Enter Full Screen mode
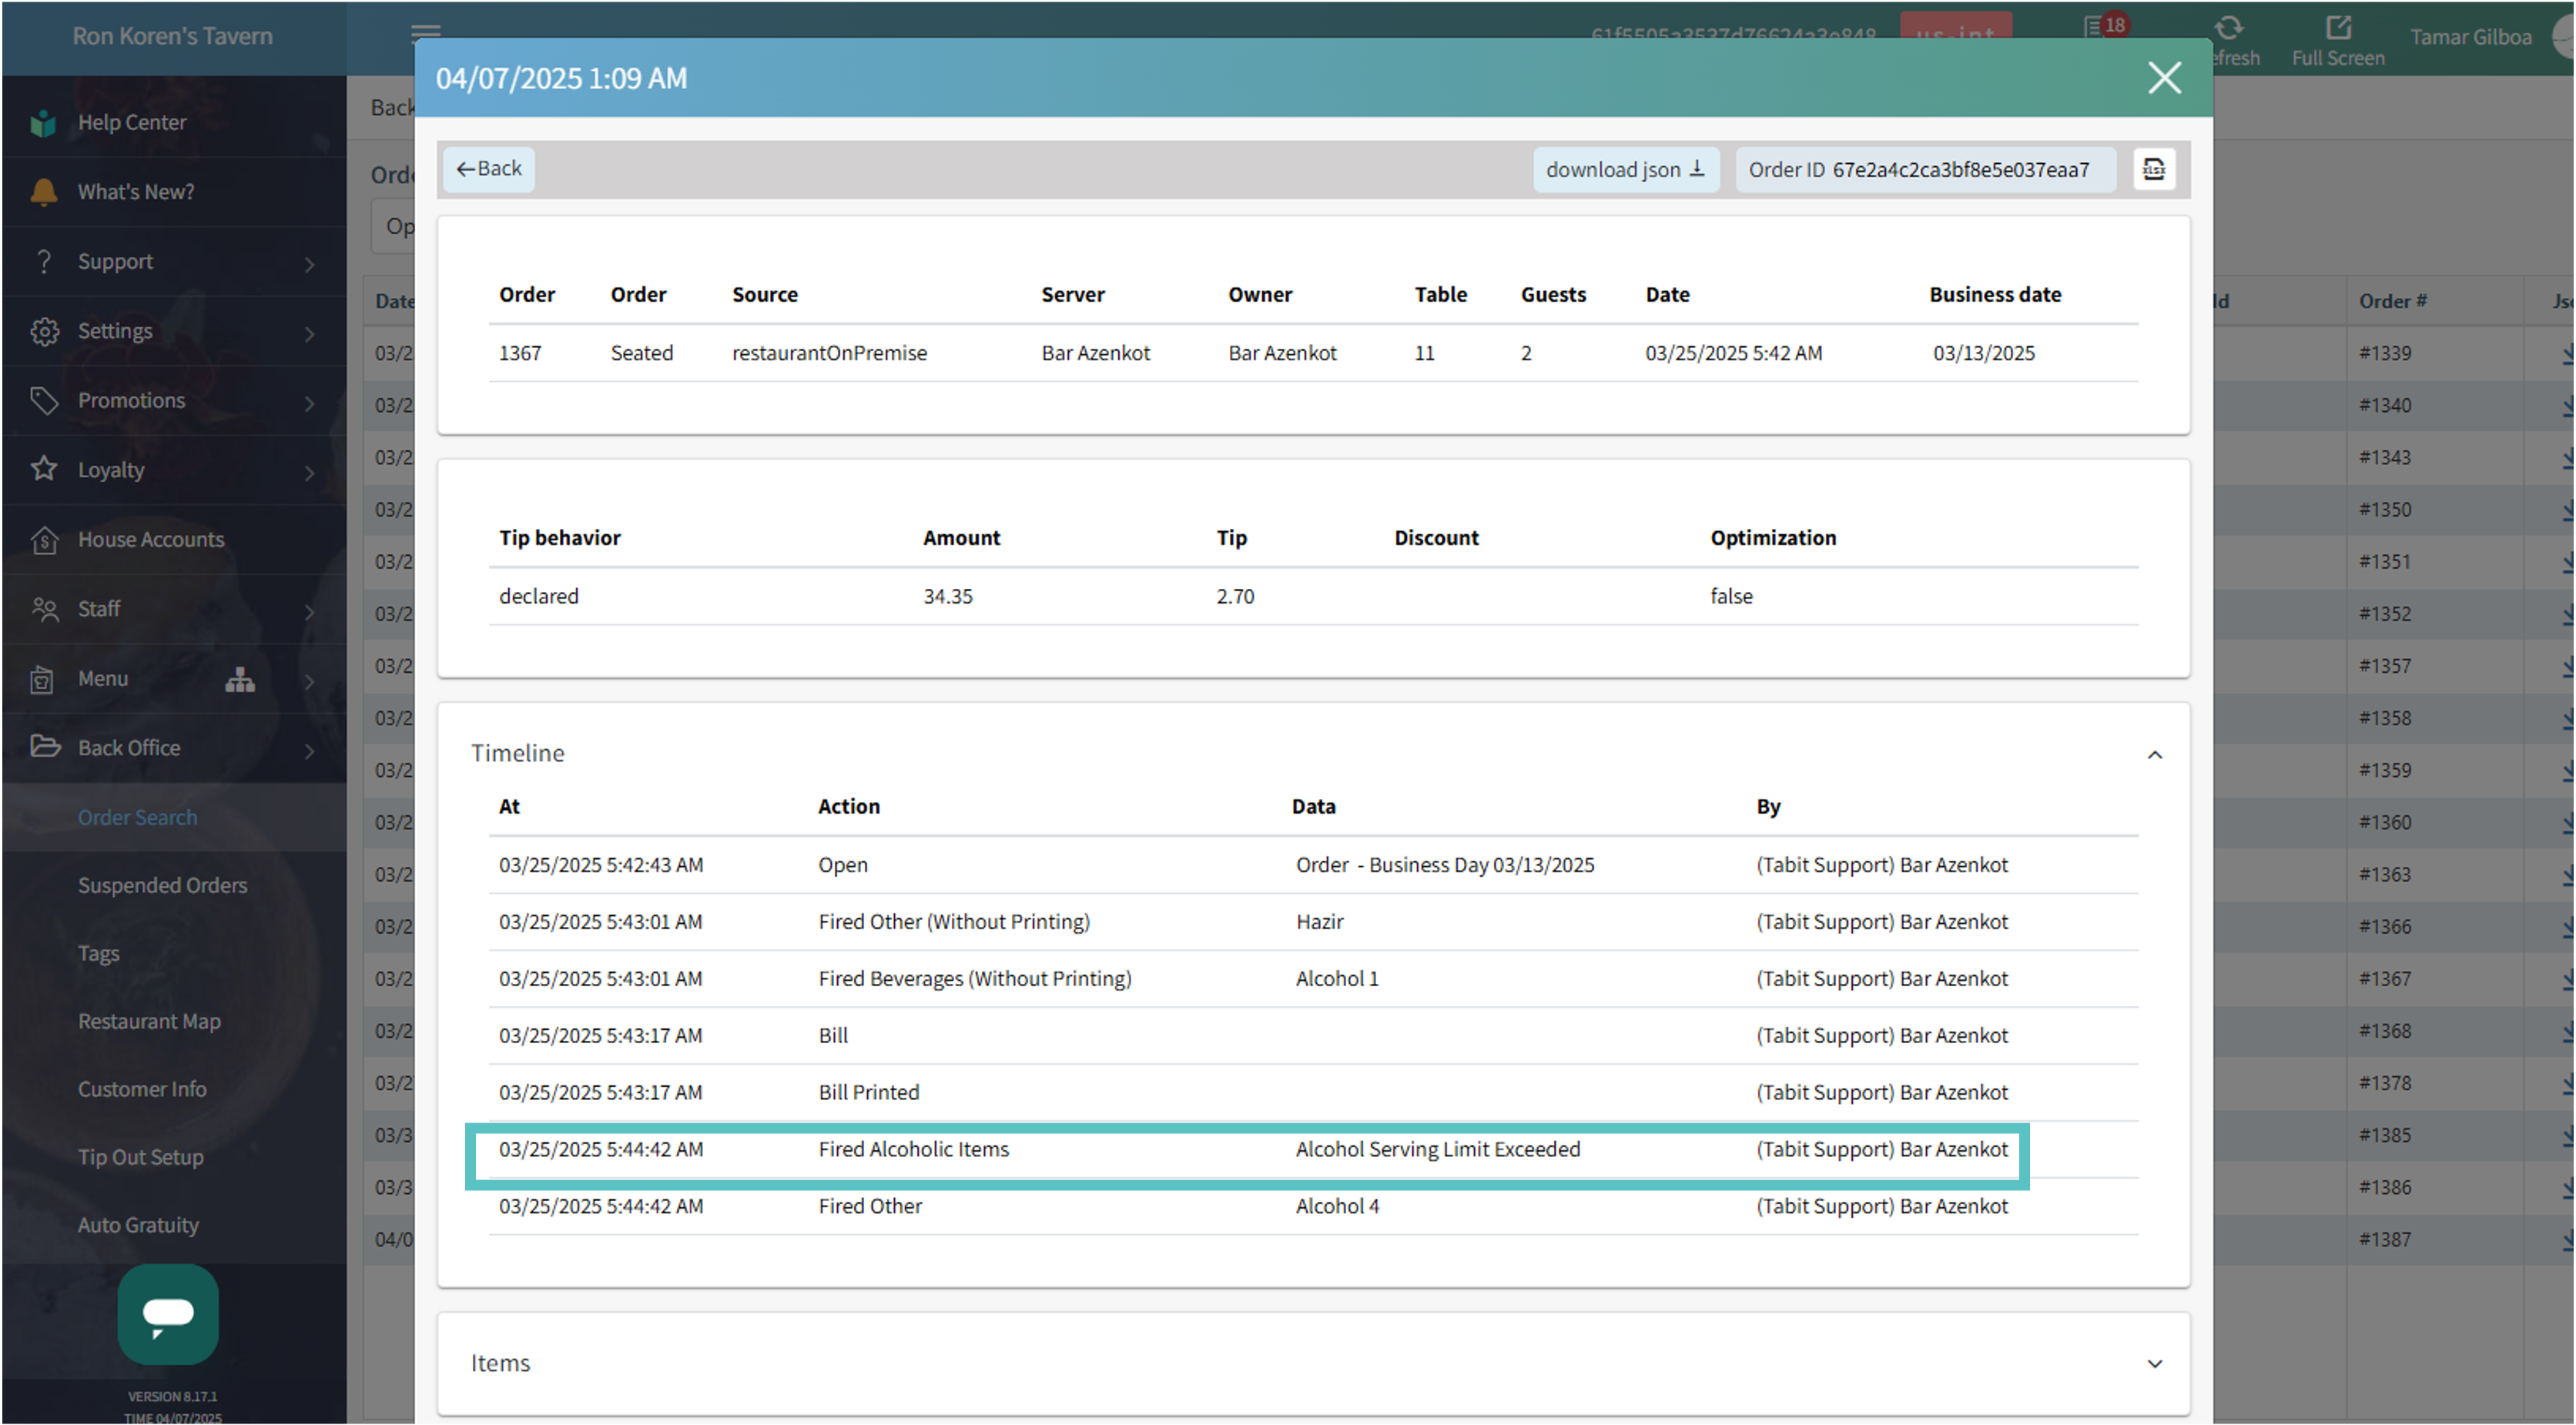This screenshot has height=1425, width=2576. pos(2337,41)
